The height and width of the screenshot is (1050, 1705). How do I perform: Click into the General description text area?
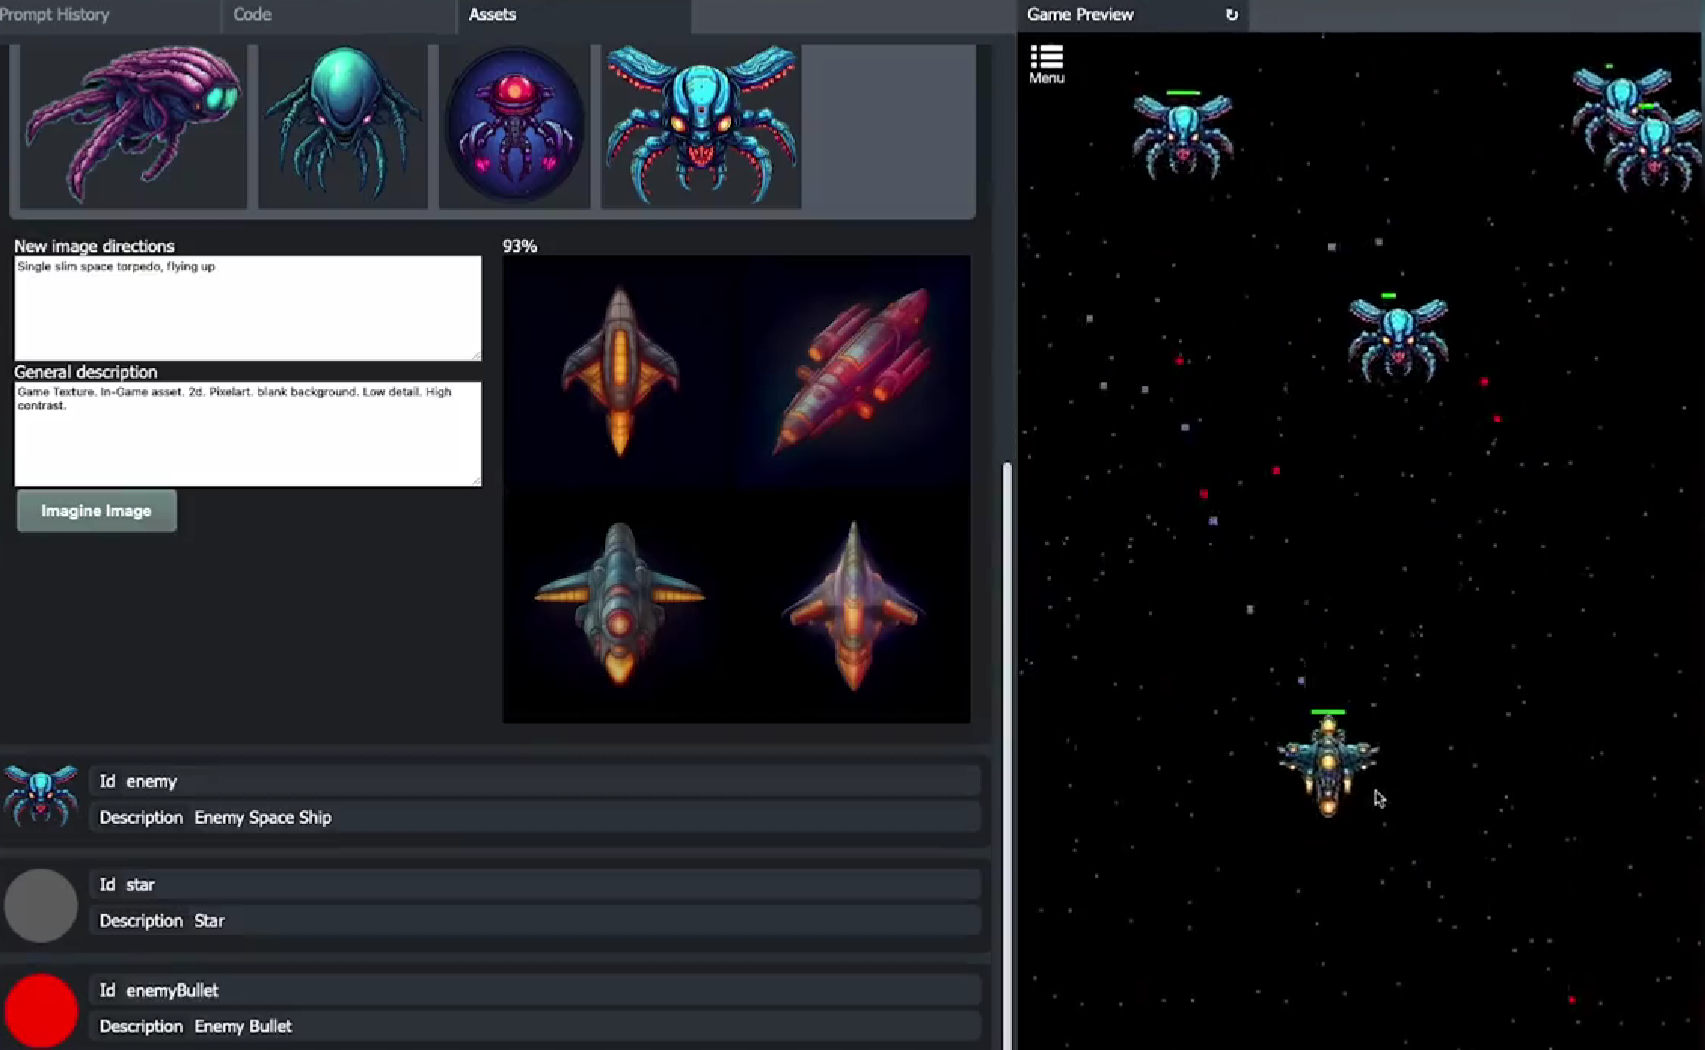click(247, 434)
